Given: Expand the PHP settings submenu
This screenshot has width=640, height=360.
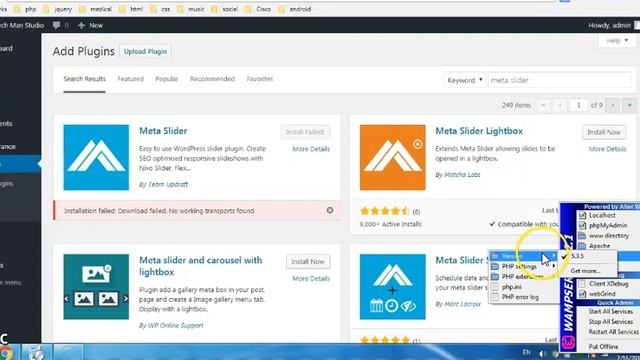Looking at the screenshot, I should point(524,266).
